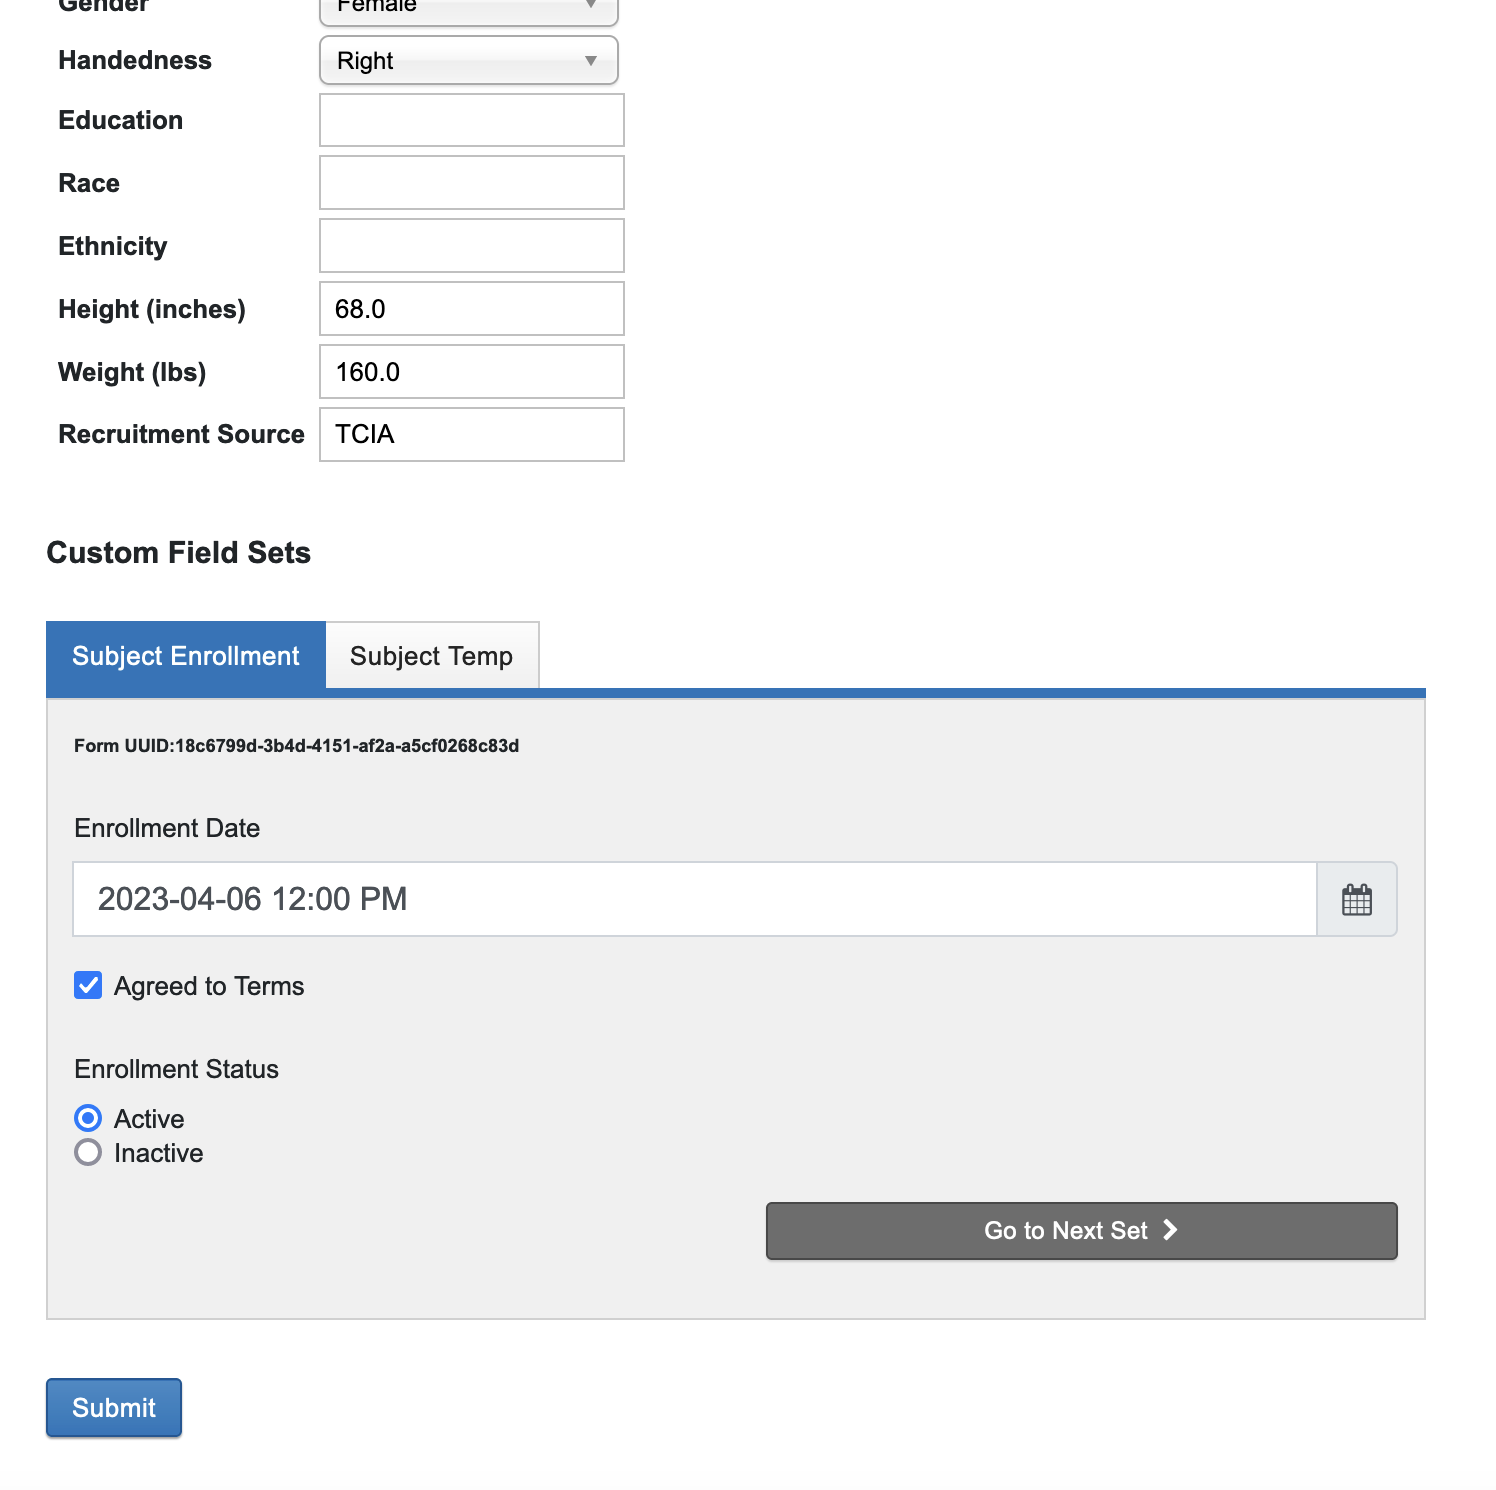This screenshot has width=1496, height=1490.
Task: Toggle the Agreed to Terms checkbox
Action: [88, 986]
